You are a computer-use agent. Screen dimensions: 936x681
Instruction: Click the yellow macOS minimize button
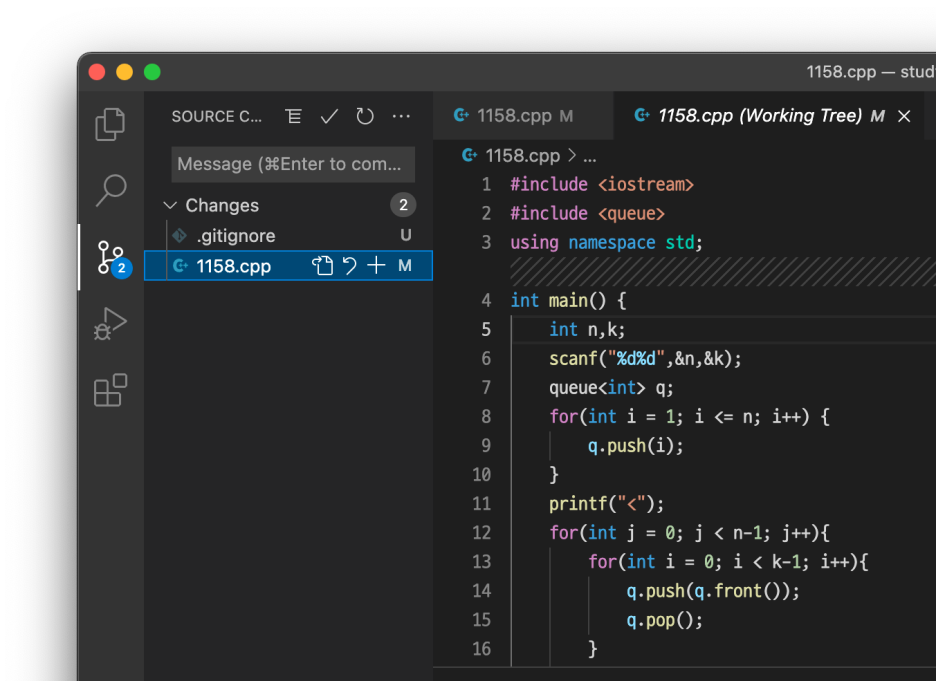(x=124, y=72)
